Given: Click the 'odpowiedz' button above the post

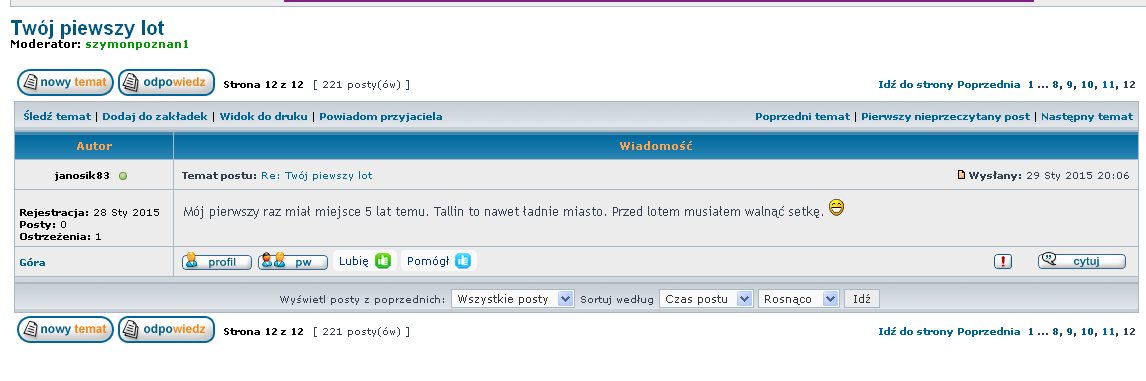Looking at the screenshot, I should click(167, 83).
